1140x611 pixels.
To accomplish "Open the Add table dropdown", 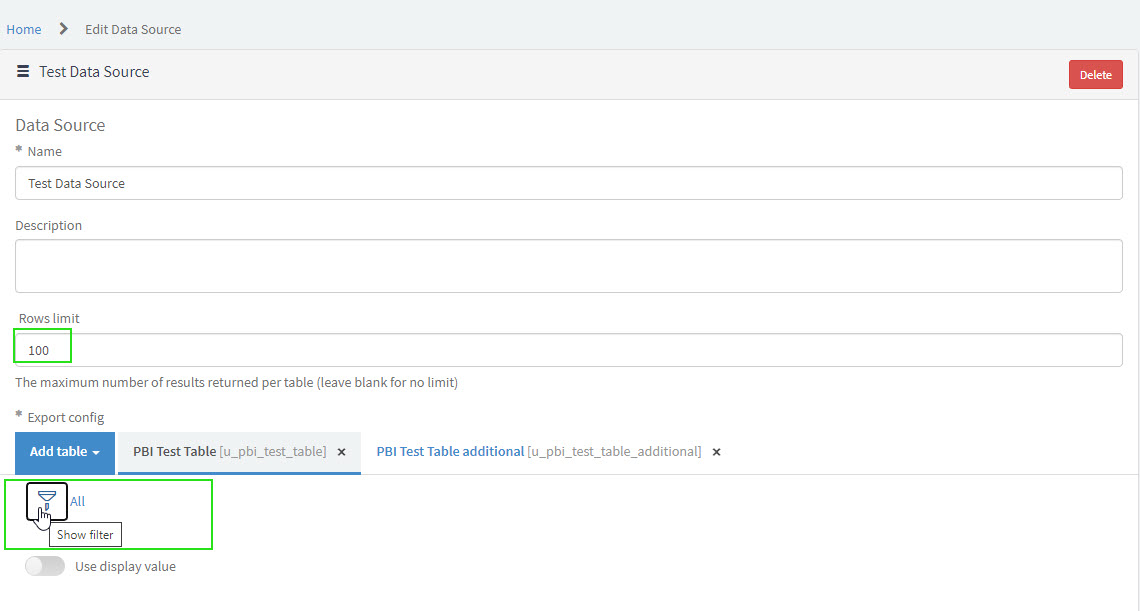I will (x=65, y=452).
